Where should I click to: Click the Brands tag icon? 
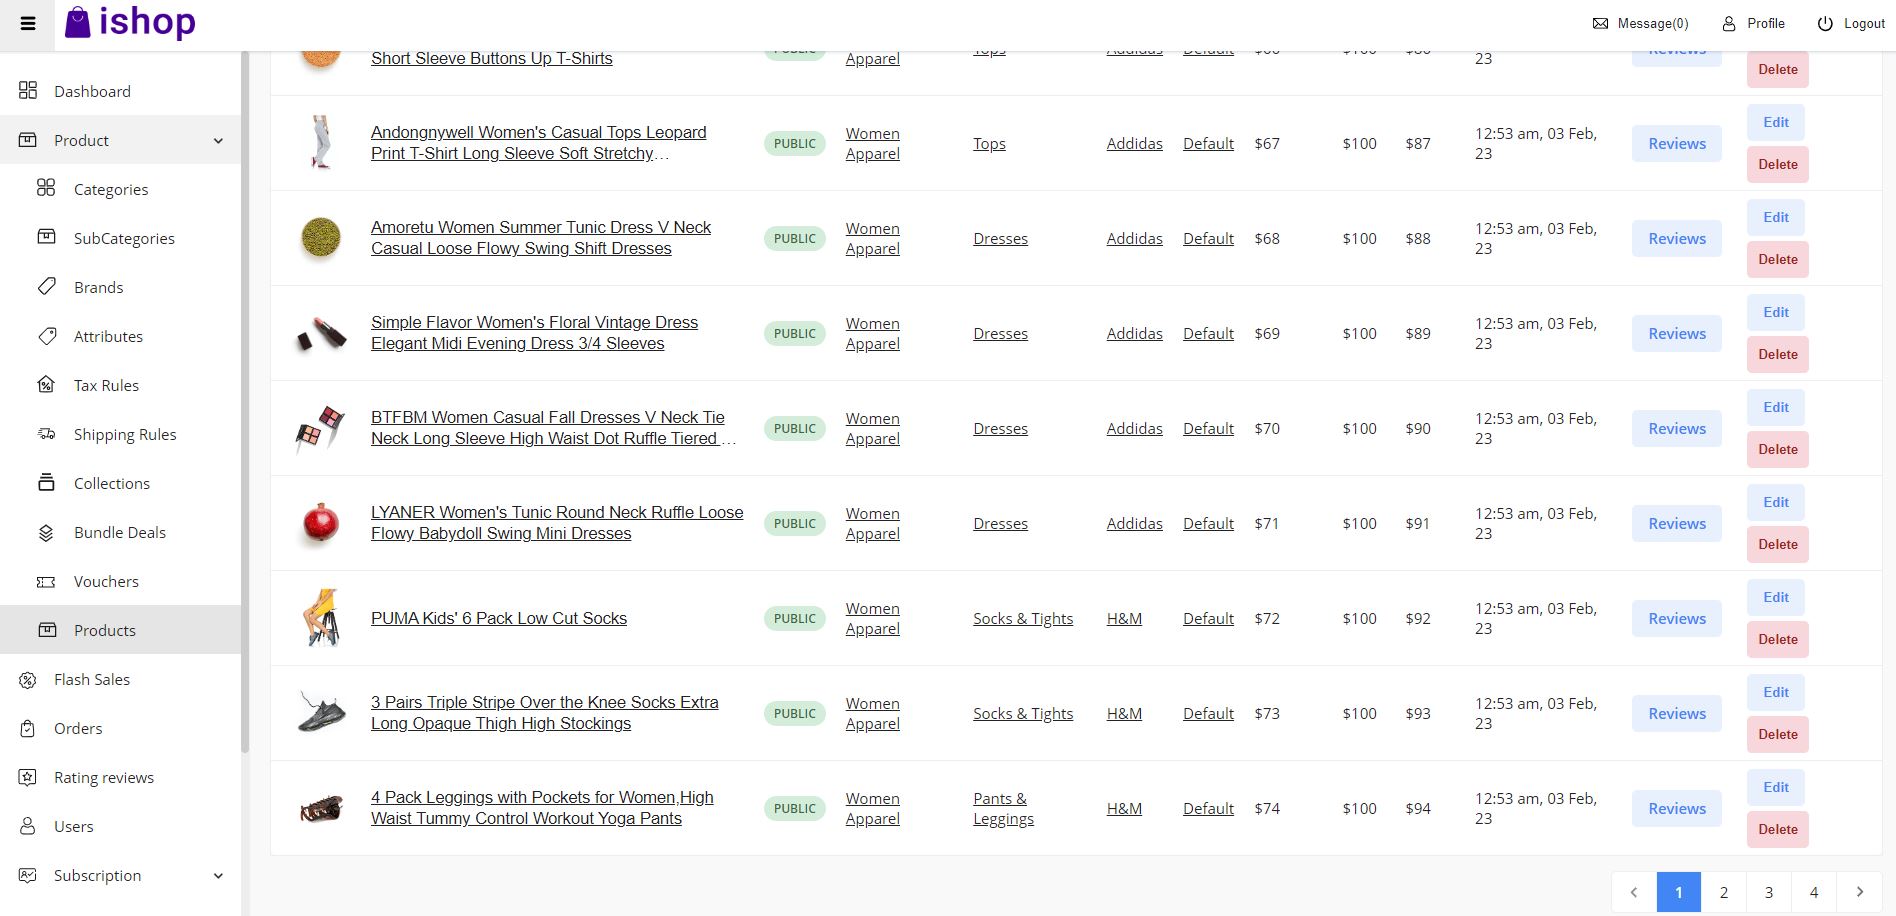(47, 287)
